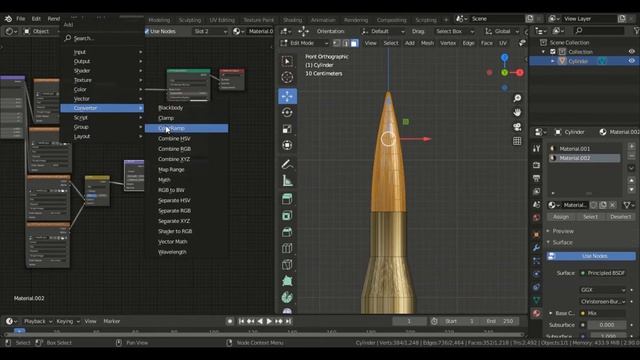The image size is (640, 360).
Task: Select the Cursor tool
Action: click(287, 77)
